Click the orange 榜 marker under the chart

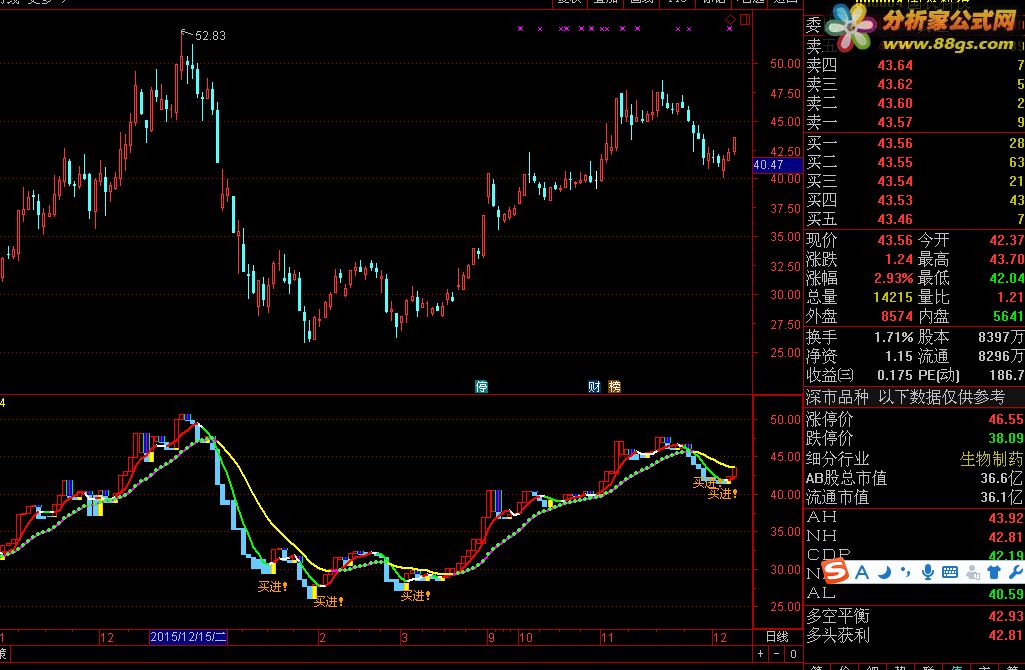pos(614,386)
